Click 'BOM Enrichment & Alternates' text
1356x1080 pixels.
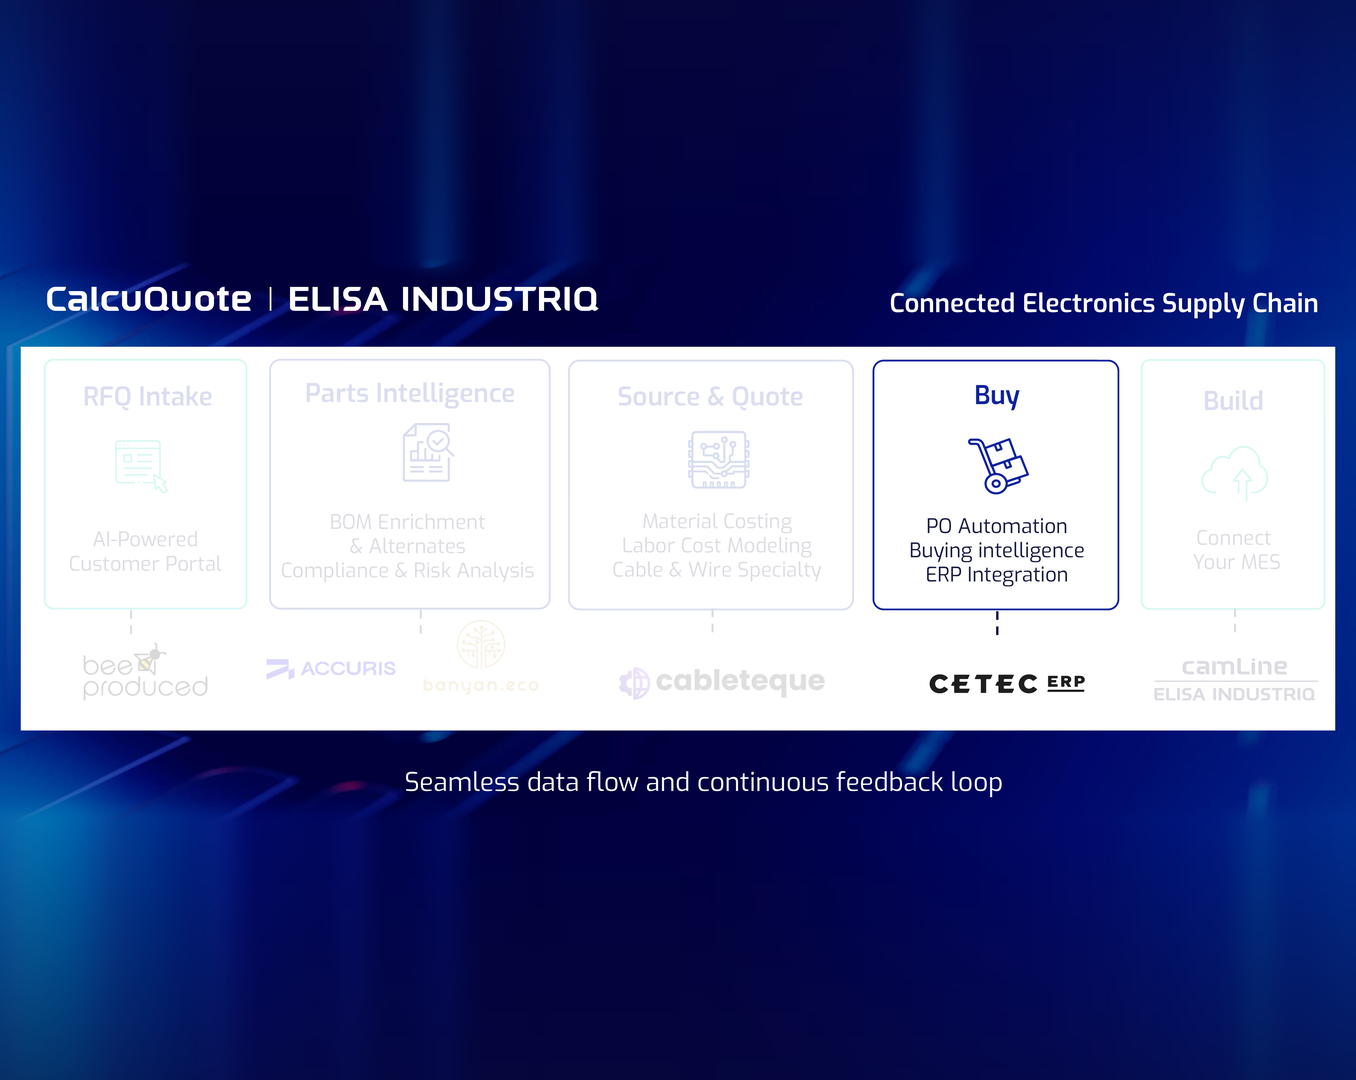coord(407,534)
